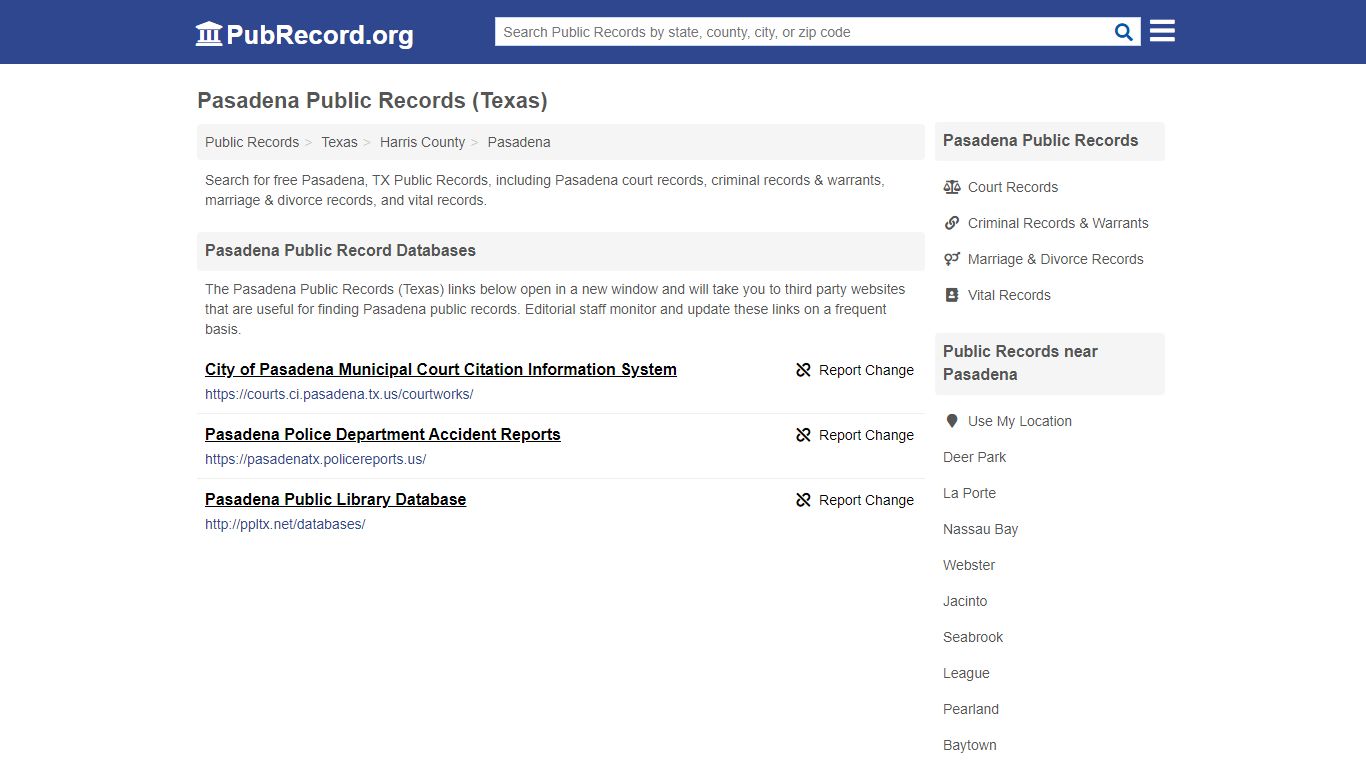Viewport: 1366px width, 768px height.
Task: Click broken-link icon for Police Accident Reports
Action: pos(803,435)
